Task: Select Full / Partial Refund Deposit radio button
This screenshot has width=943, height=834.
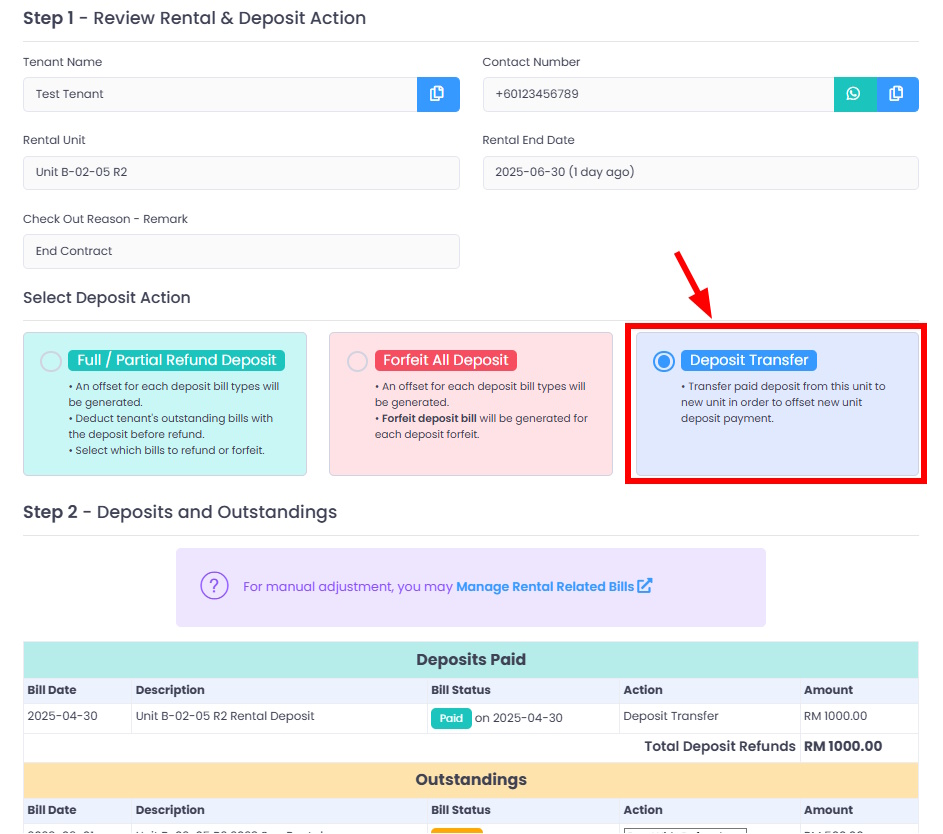Action: coord(51,361)
